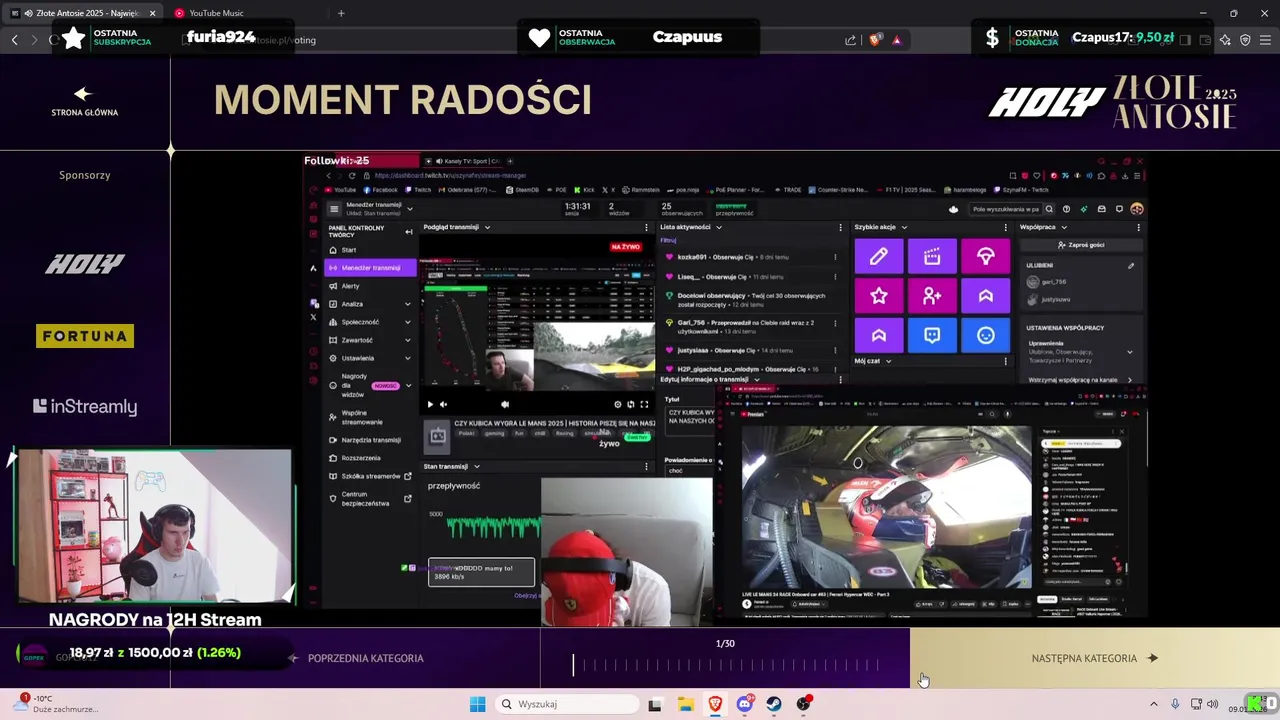
Task: Open File Explorer from taskbar
Action: point(685,704)
